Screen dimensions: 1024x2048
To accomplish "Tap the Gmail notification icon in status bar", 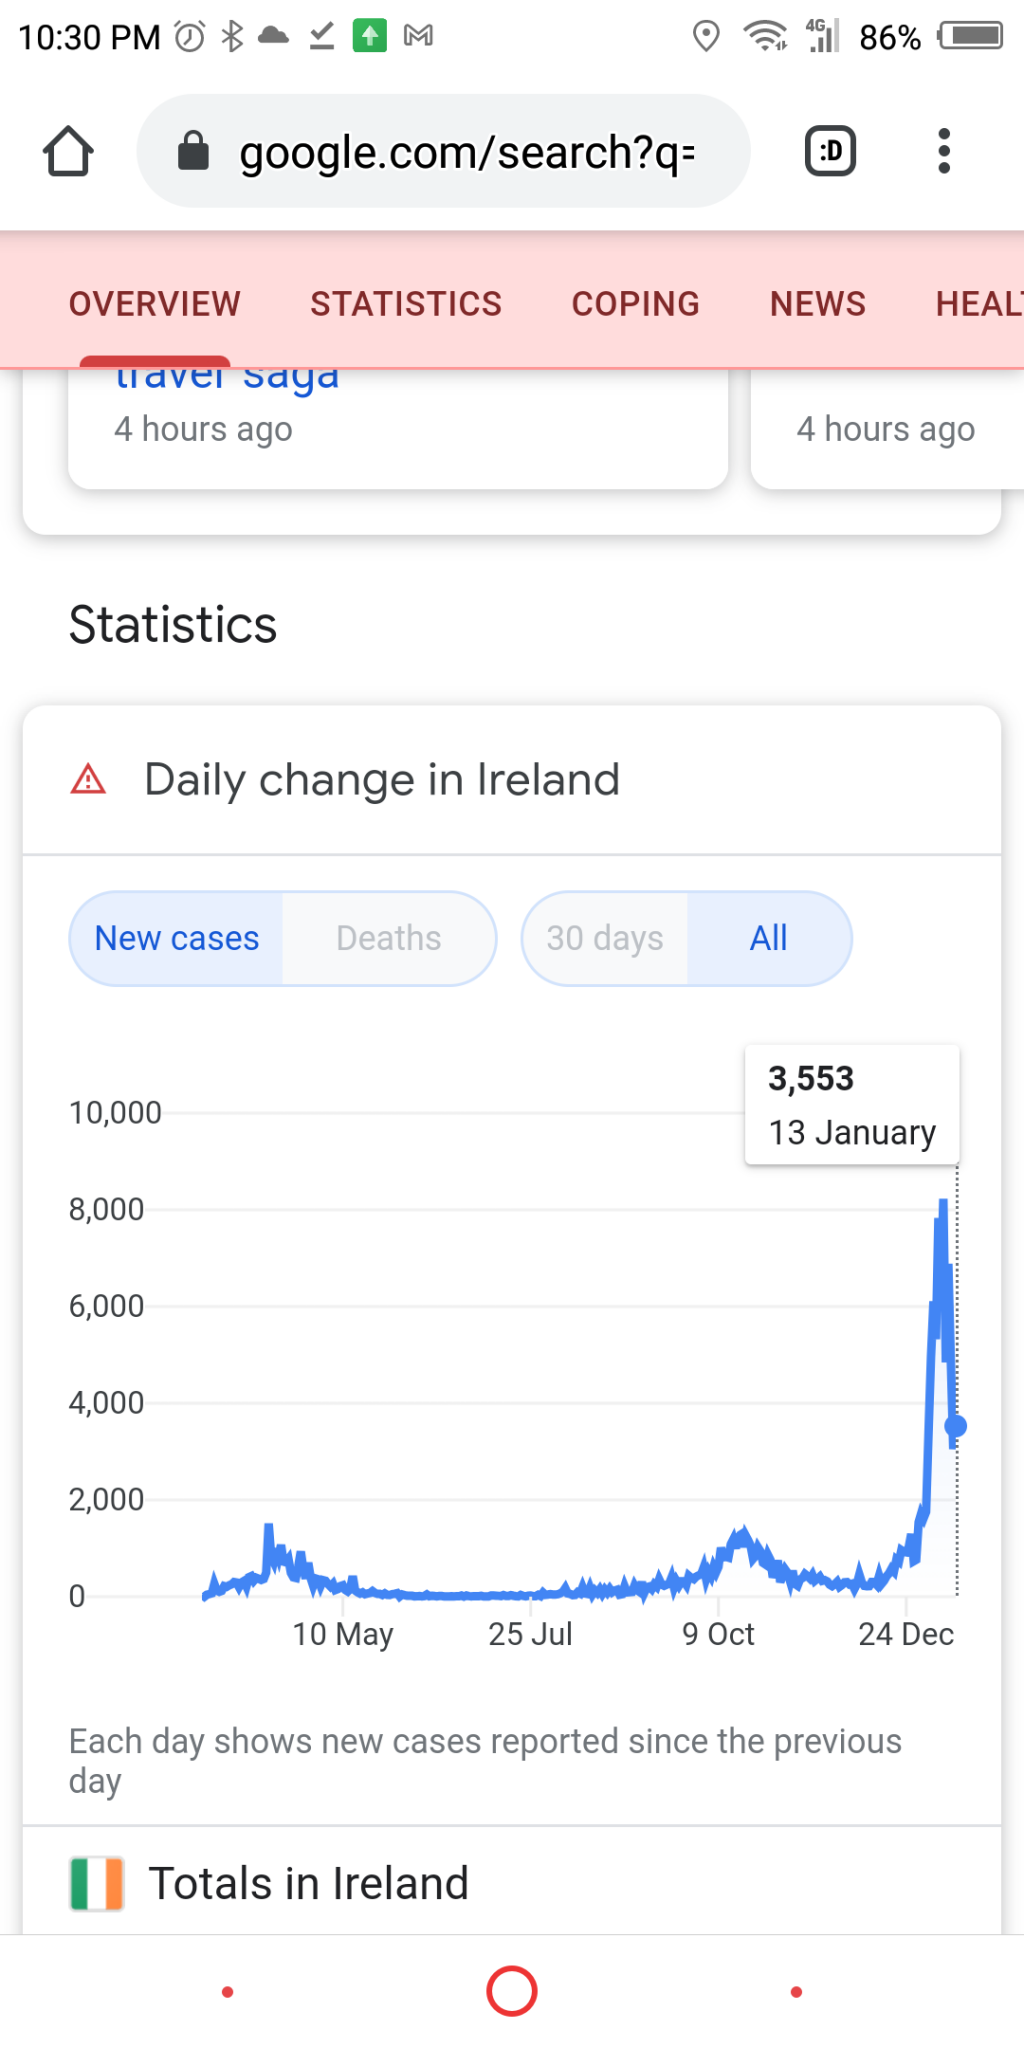I will point(418,37).
